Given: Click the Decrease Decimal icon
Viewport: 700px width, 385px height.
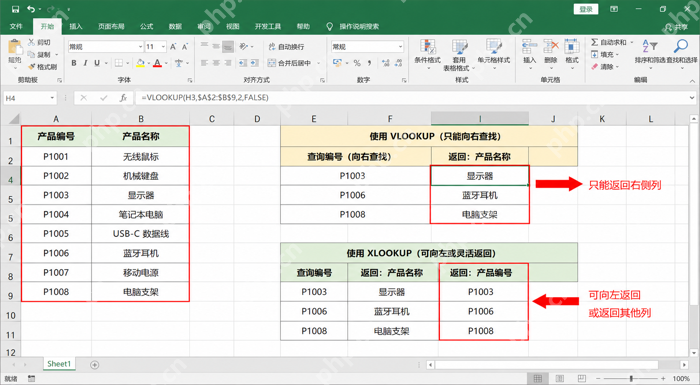Looking at the screenshot, I should click(398, 63).
